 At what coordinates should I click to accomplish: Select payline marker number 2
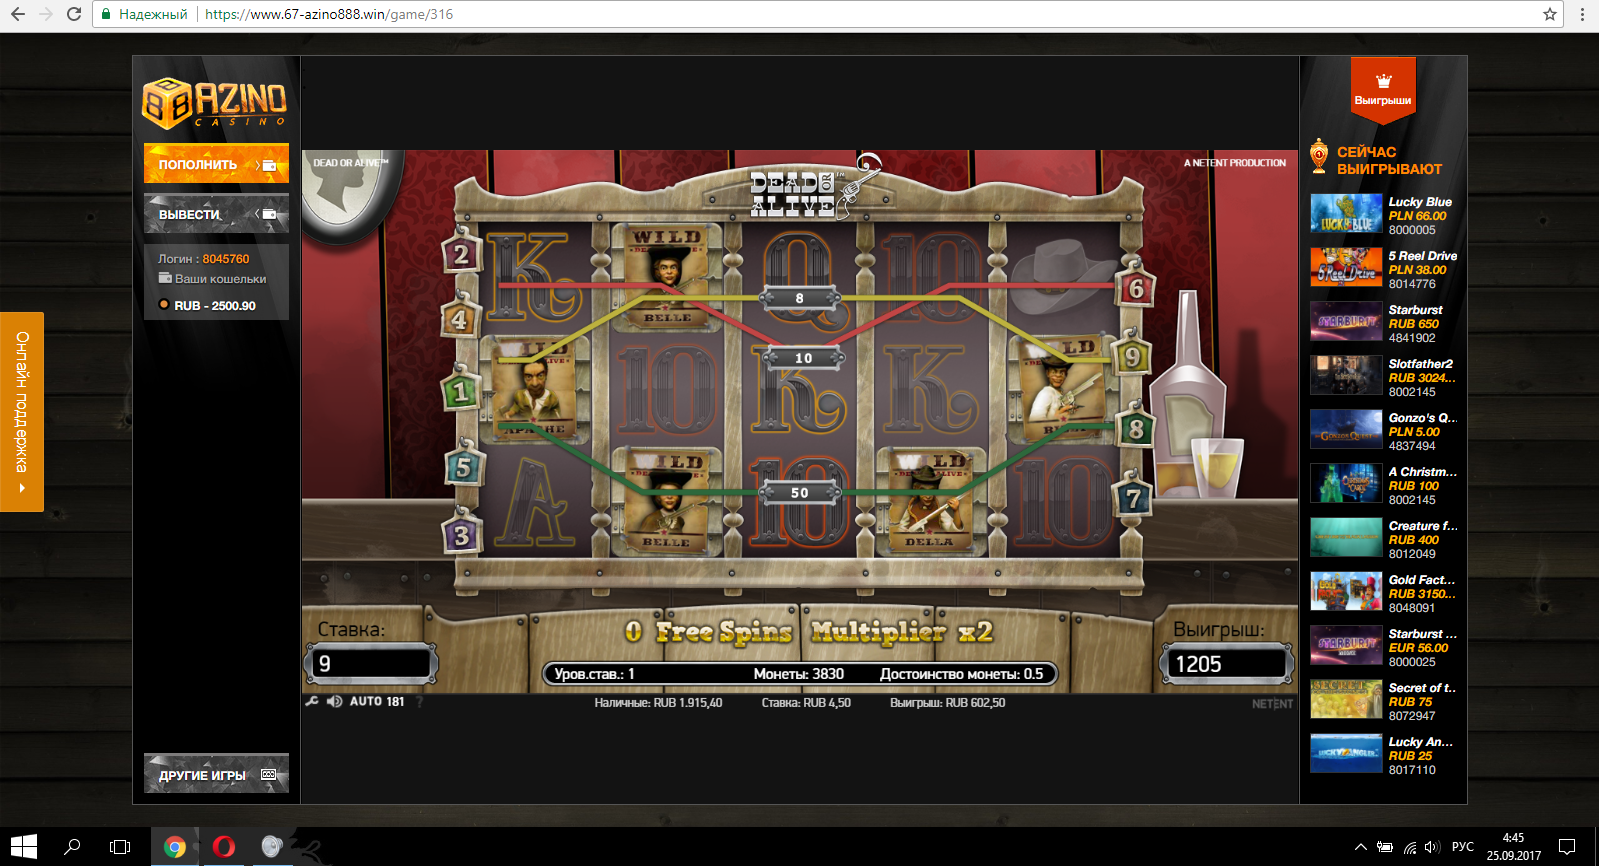461,254
